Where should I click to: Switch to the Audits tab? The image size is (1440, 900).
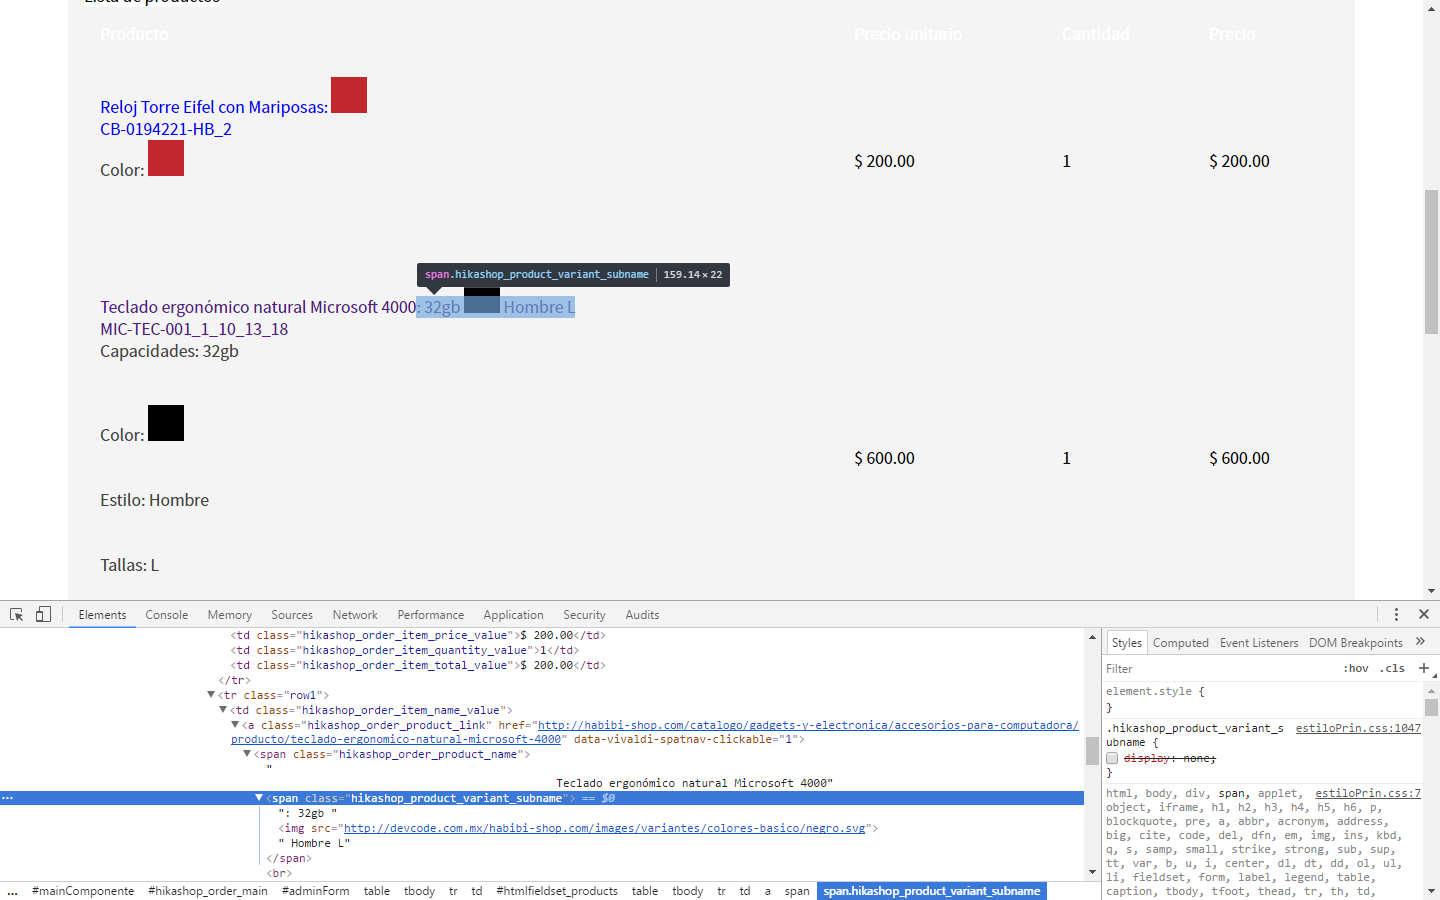pyautogui.click(x=642, y=615)
